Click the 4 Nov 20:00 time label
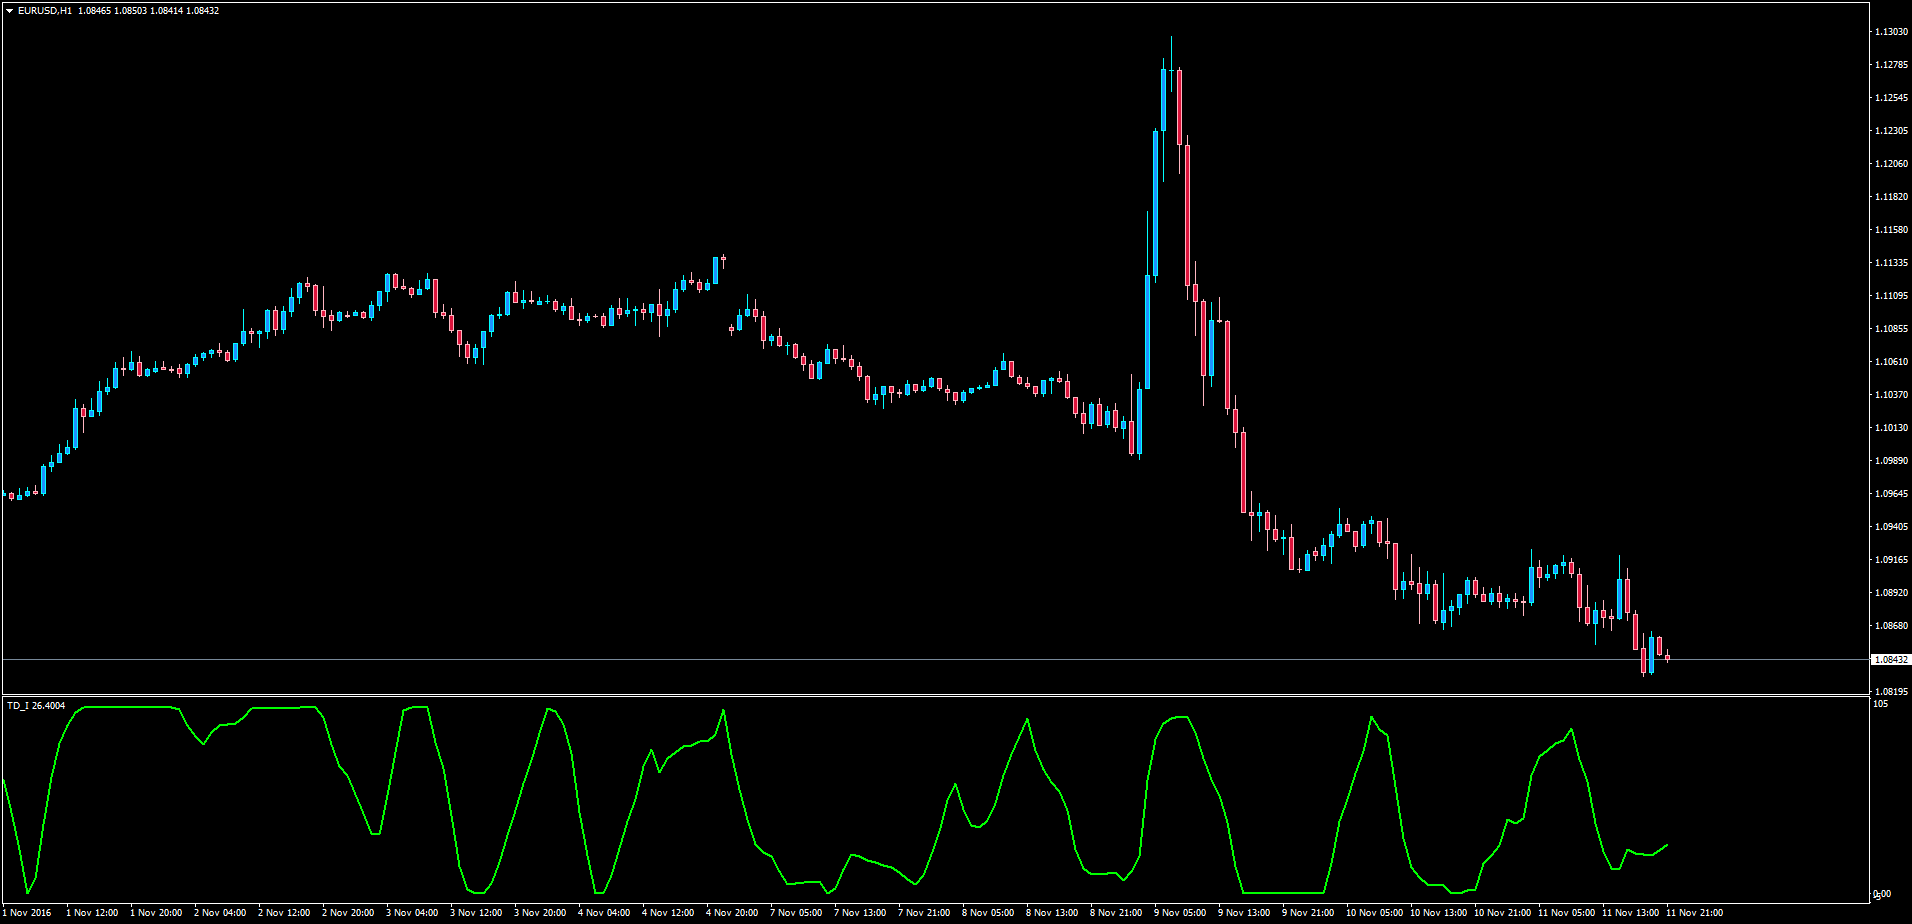 tap(732, 913)
